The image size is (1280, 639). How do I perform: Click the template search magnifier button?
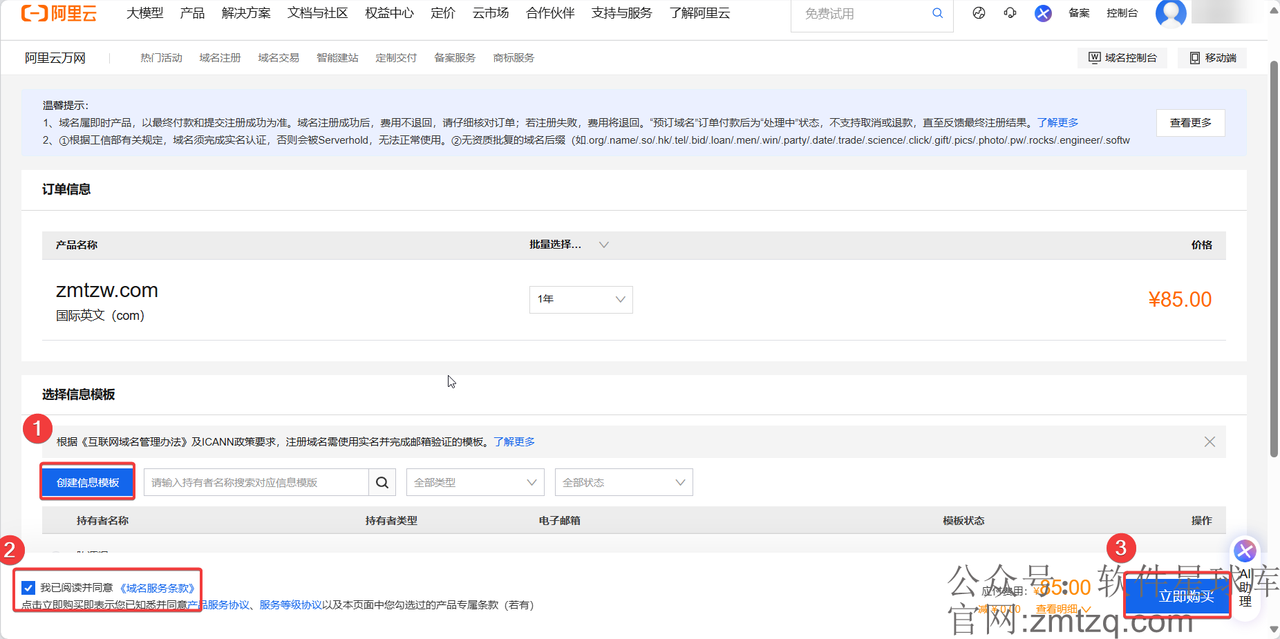tap(382, 482)
